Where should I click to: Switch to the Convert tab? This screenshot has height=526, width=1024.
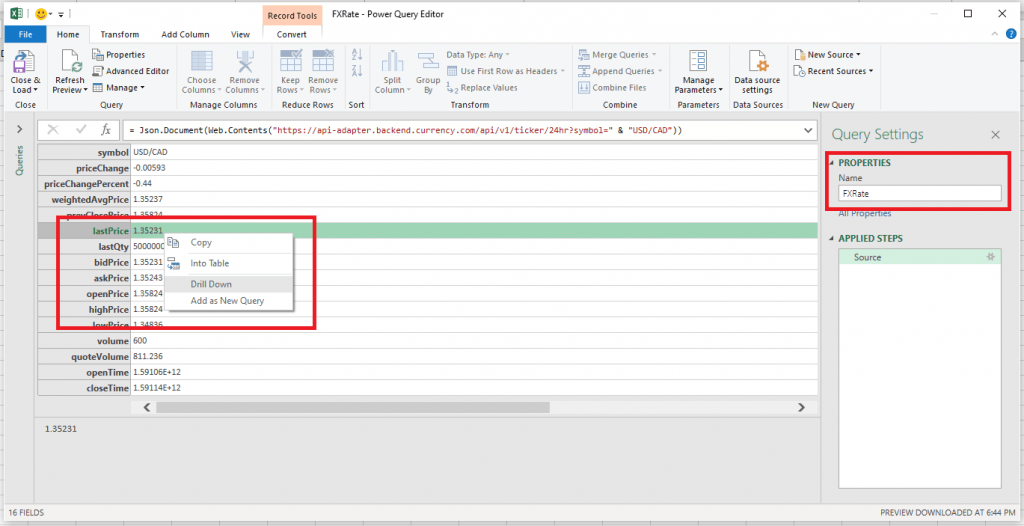coord(292,35)
